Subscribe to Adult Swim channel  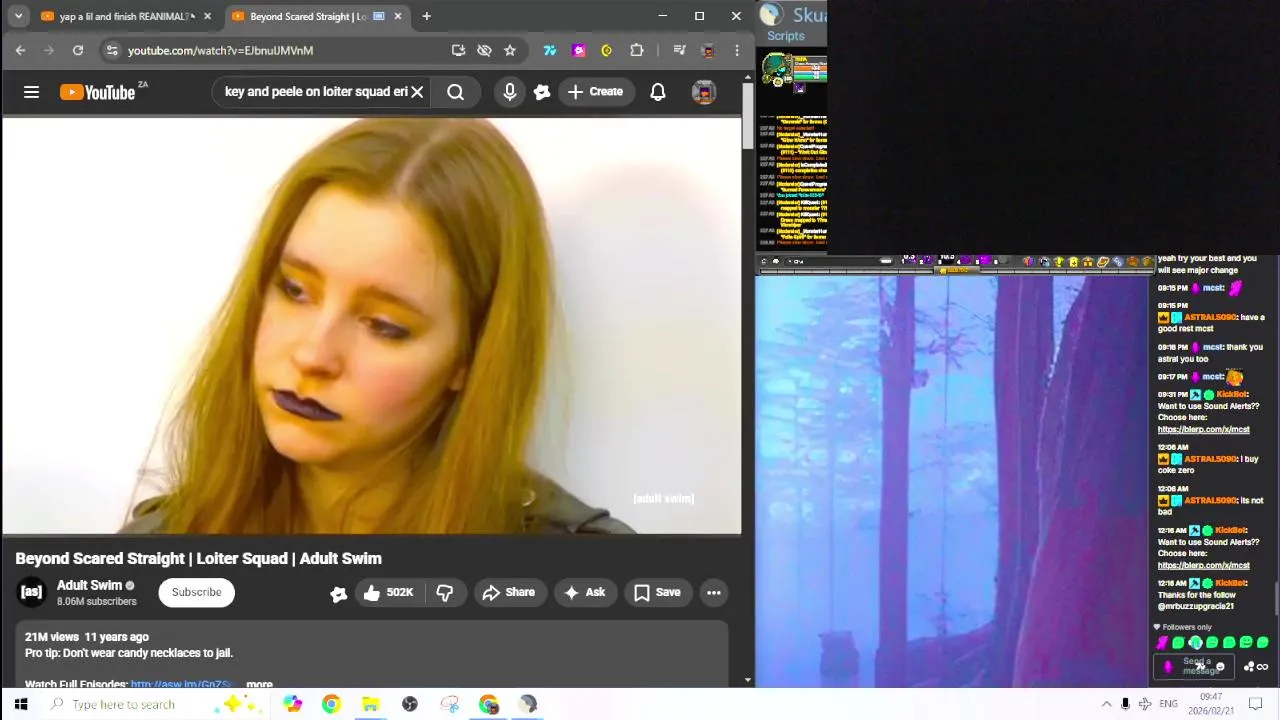(x=196, y=592)
